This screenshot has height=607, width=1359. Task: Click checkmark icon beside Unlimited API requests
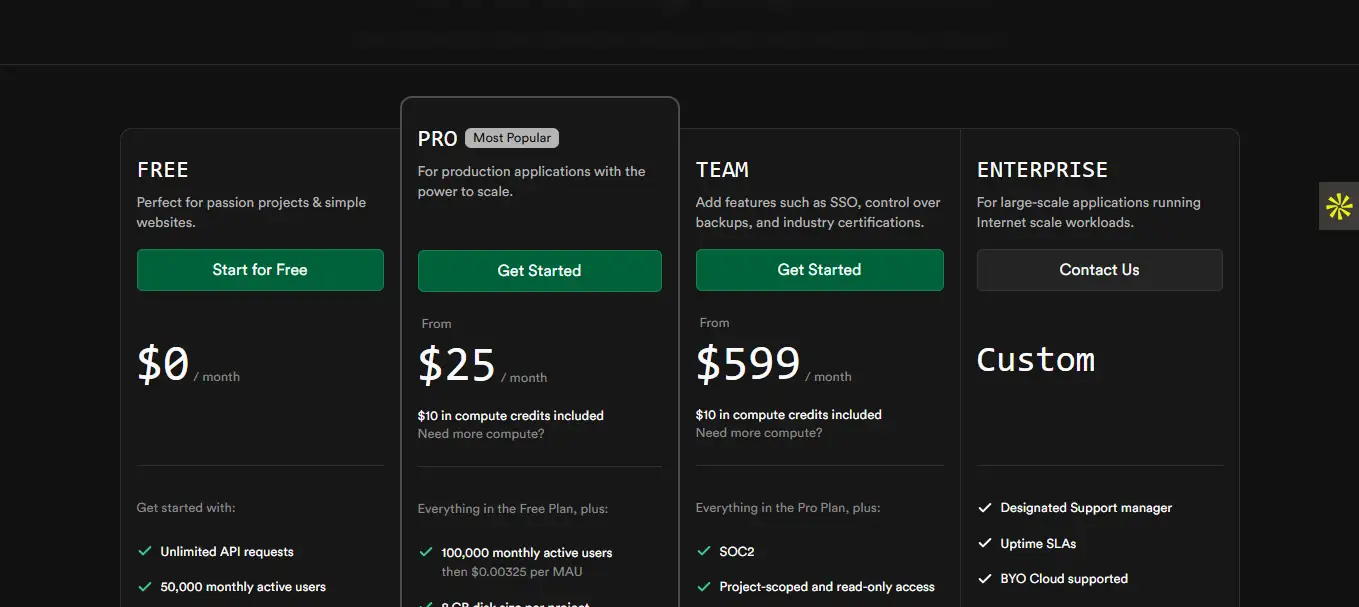click(144, 551)
